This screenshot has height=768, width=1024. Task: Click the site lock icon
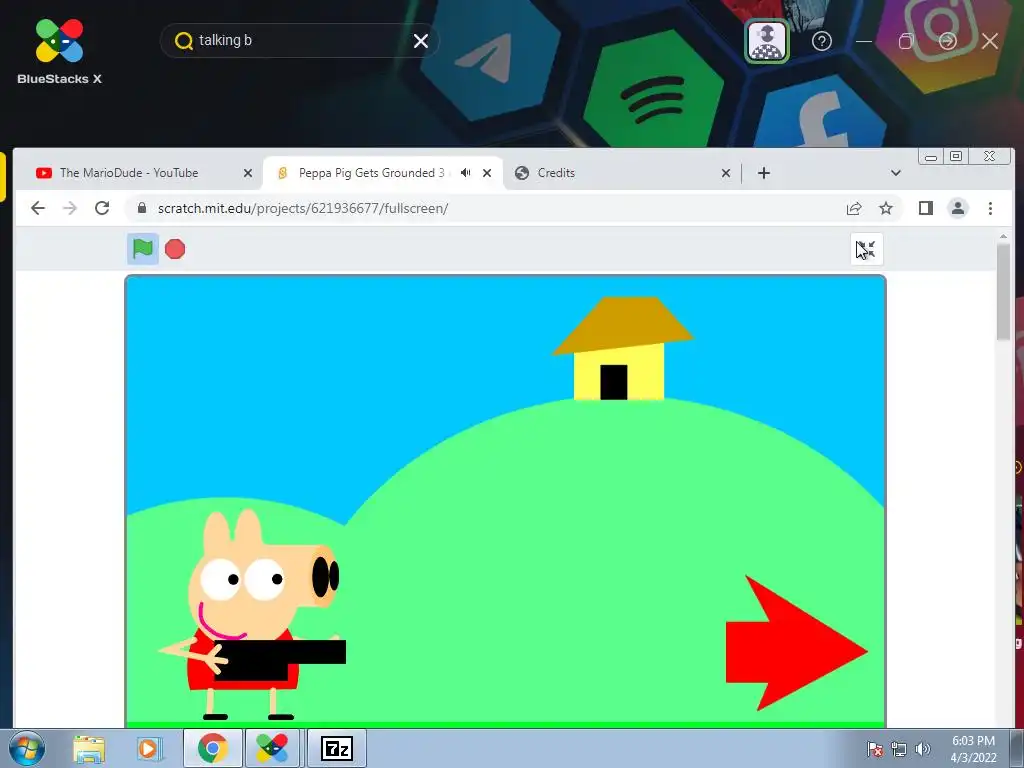[142, 208]
